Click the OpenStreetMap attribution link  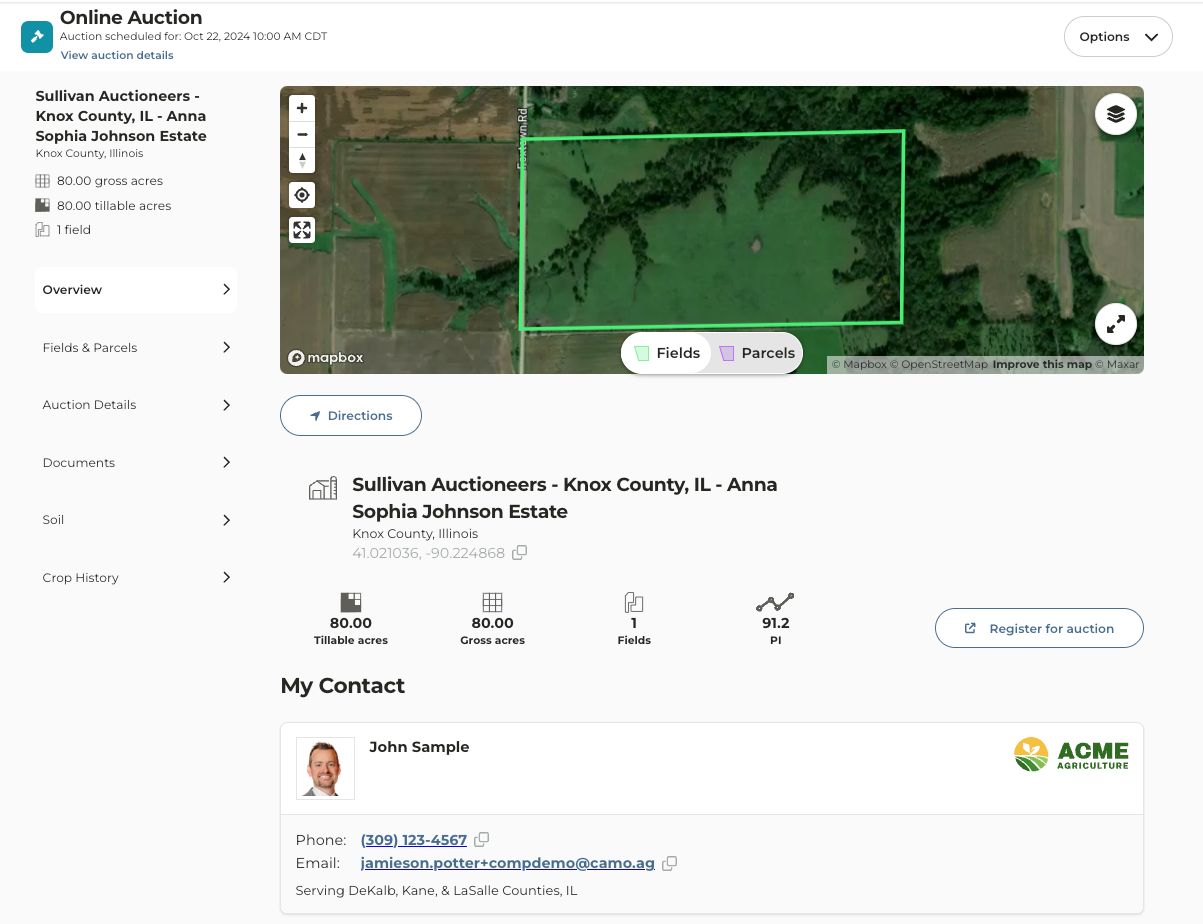tap(939, 364)
